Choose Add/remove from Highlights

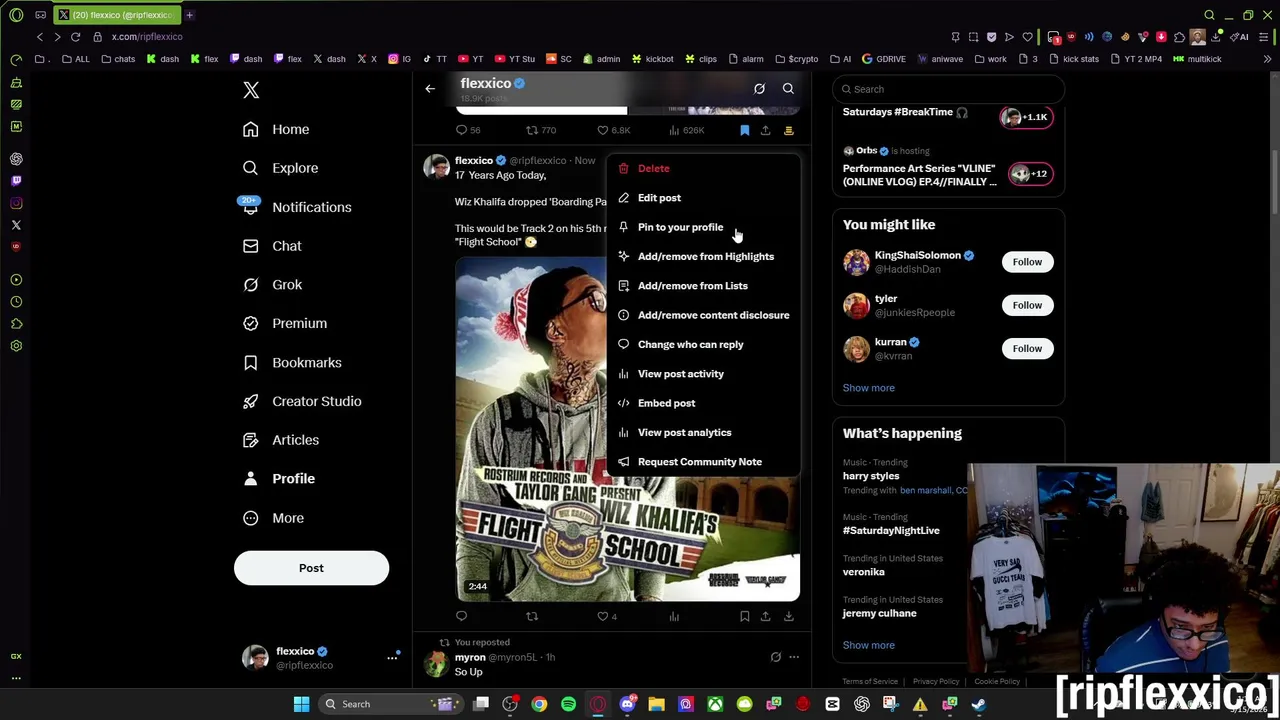(x=703, y=256)
